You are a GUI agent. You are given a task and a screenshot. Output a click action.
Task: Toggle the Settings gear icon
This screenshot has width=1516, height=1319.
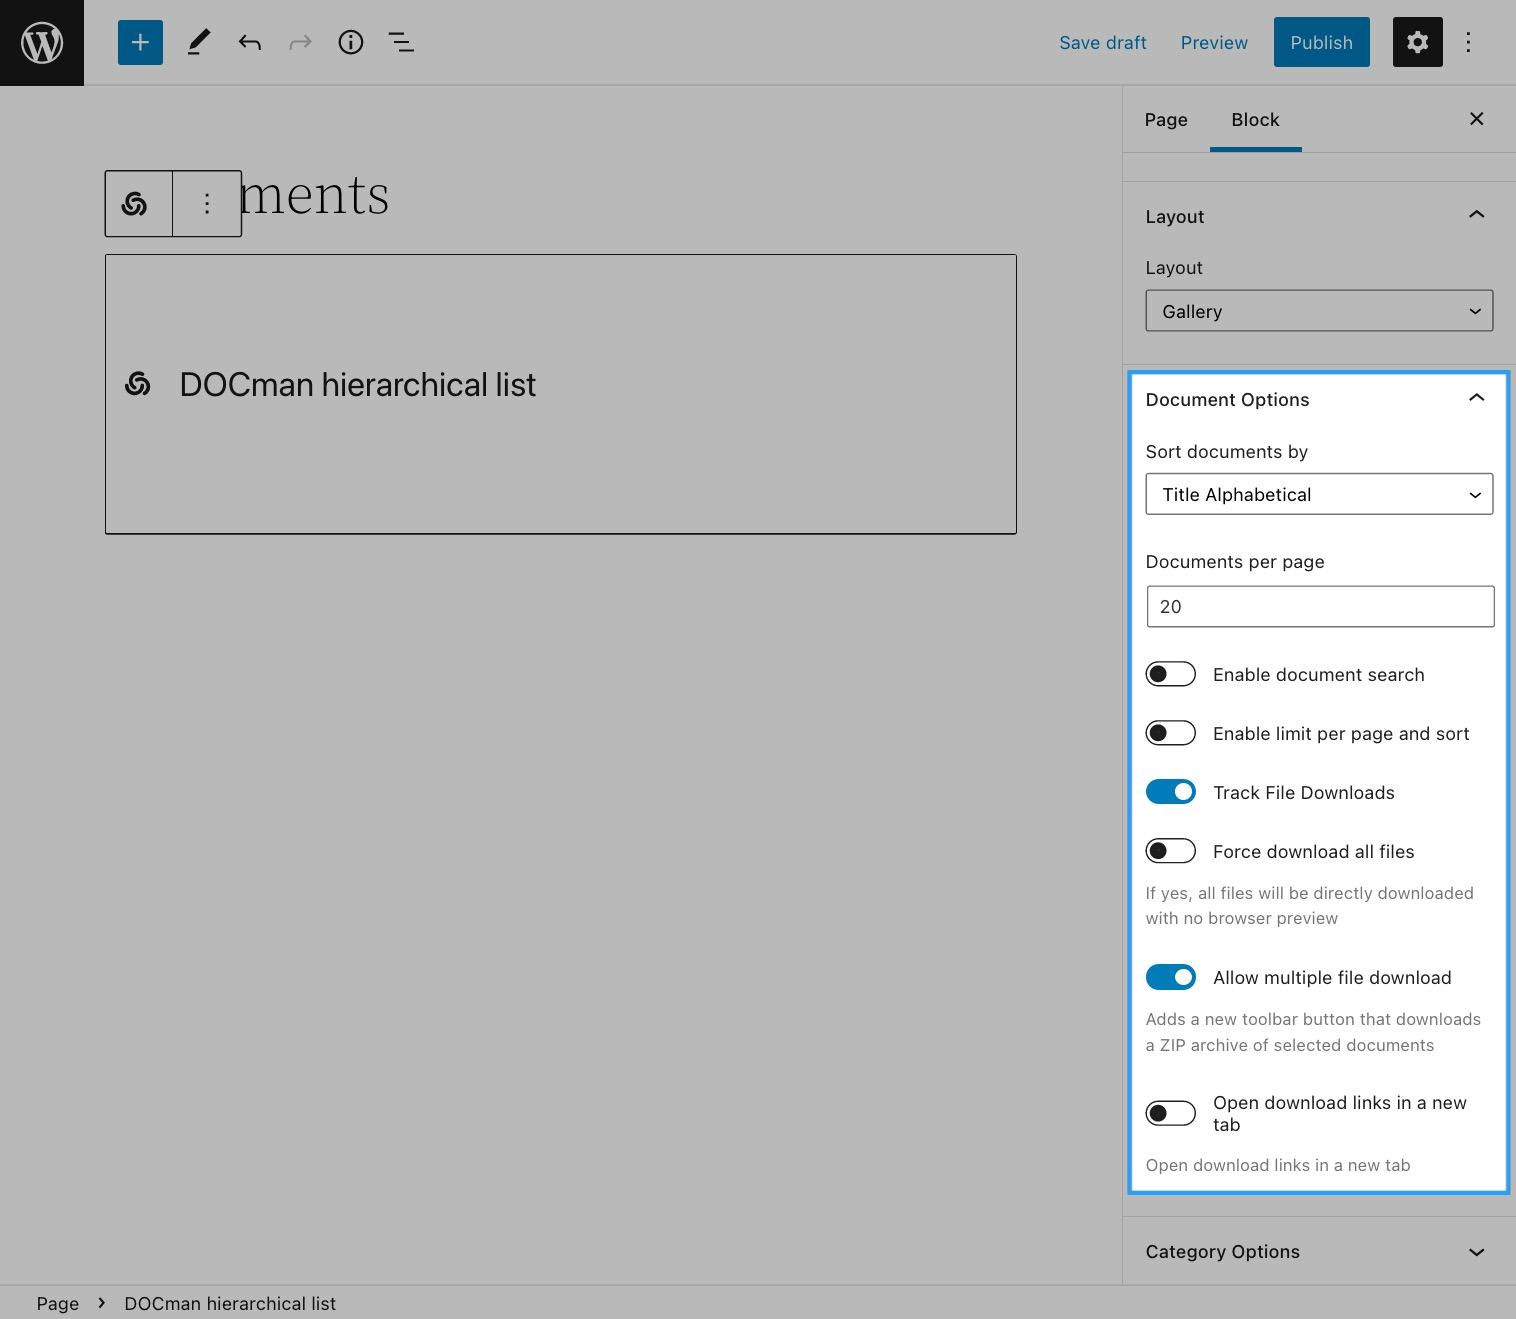[x=1417, y=43]
